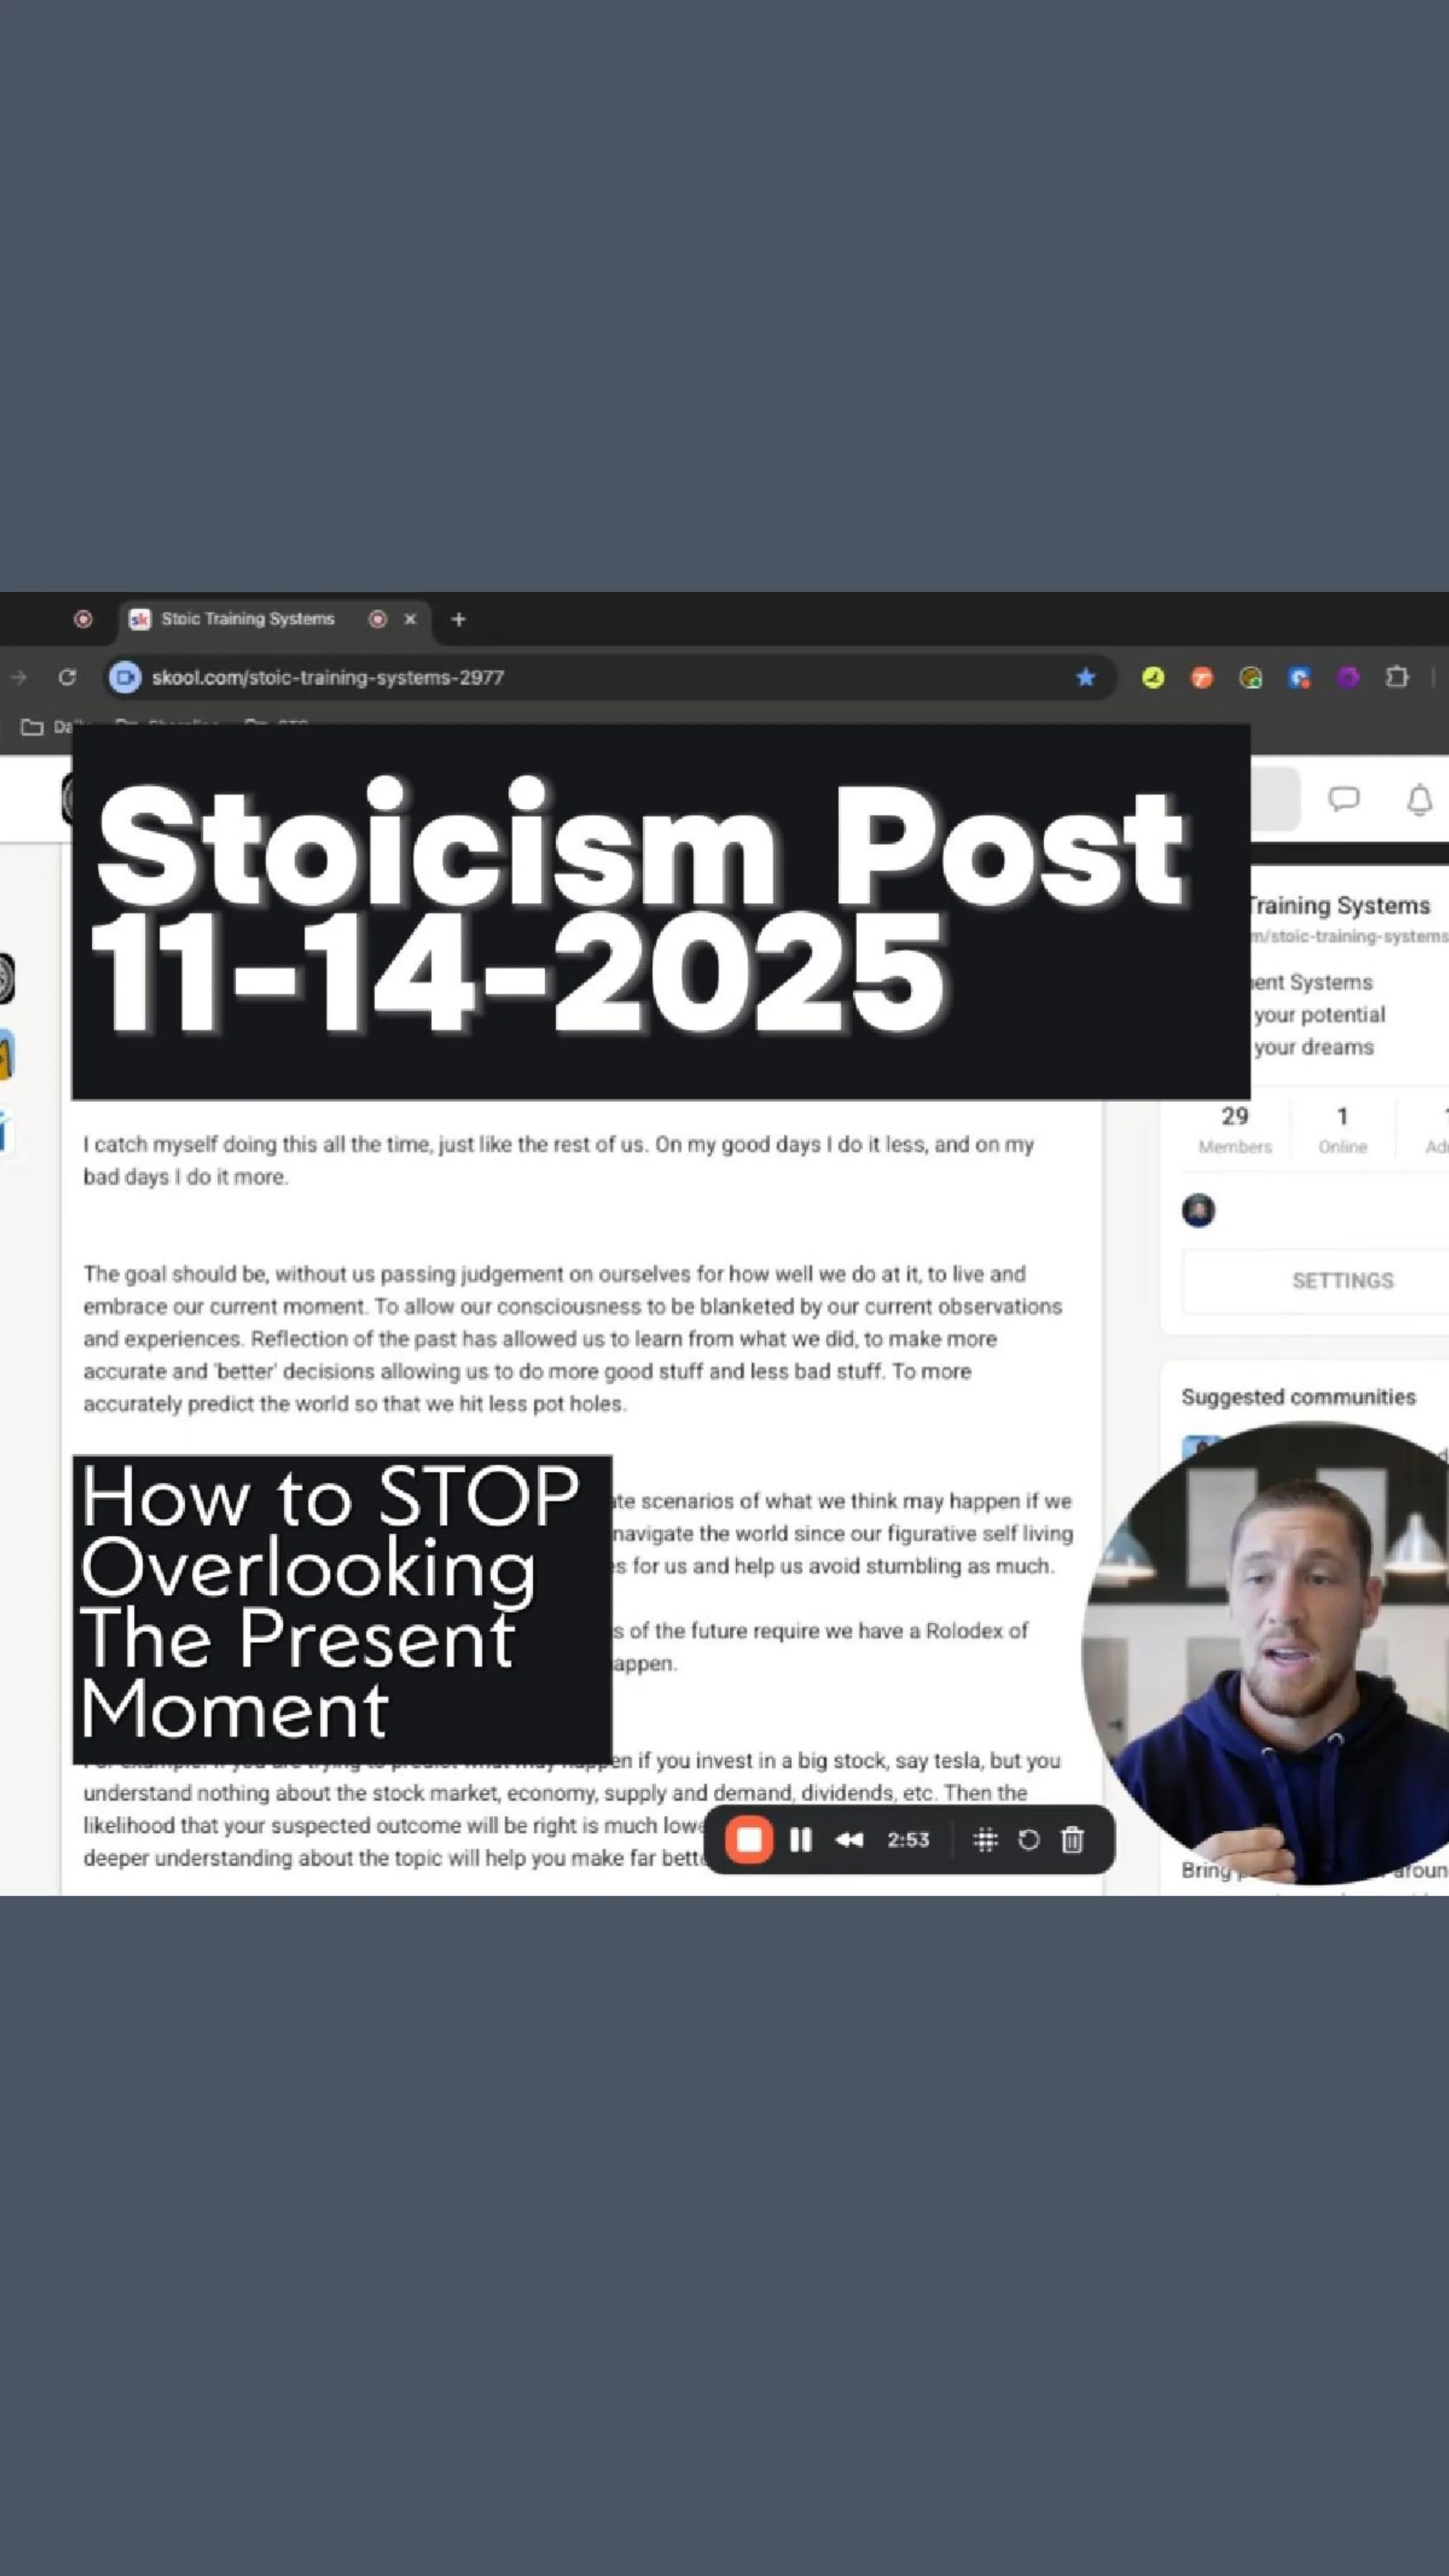Switch to the Stoic Training Systems tab
1449x2576 pixels.
click(x=248, y=619)
